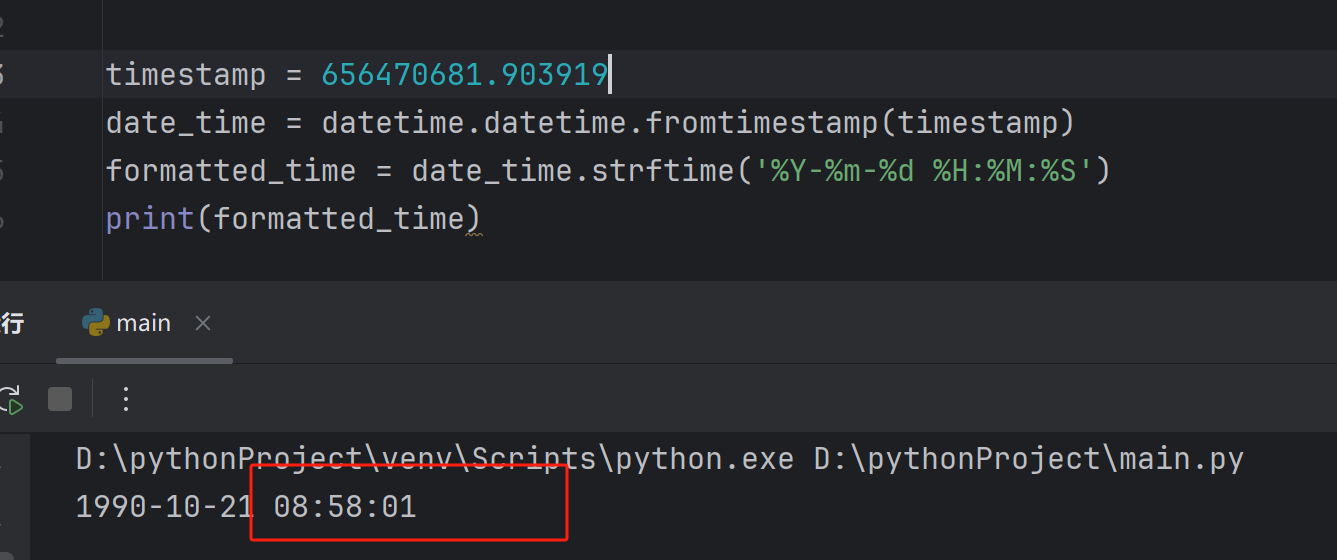This screenshot has width=1337, height=560.
Task: Click the Python logo on main tab
Action: coord(96,323)
